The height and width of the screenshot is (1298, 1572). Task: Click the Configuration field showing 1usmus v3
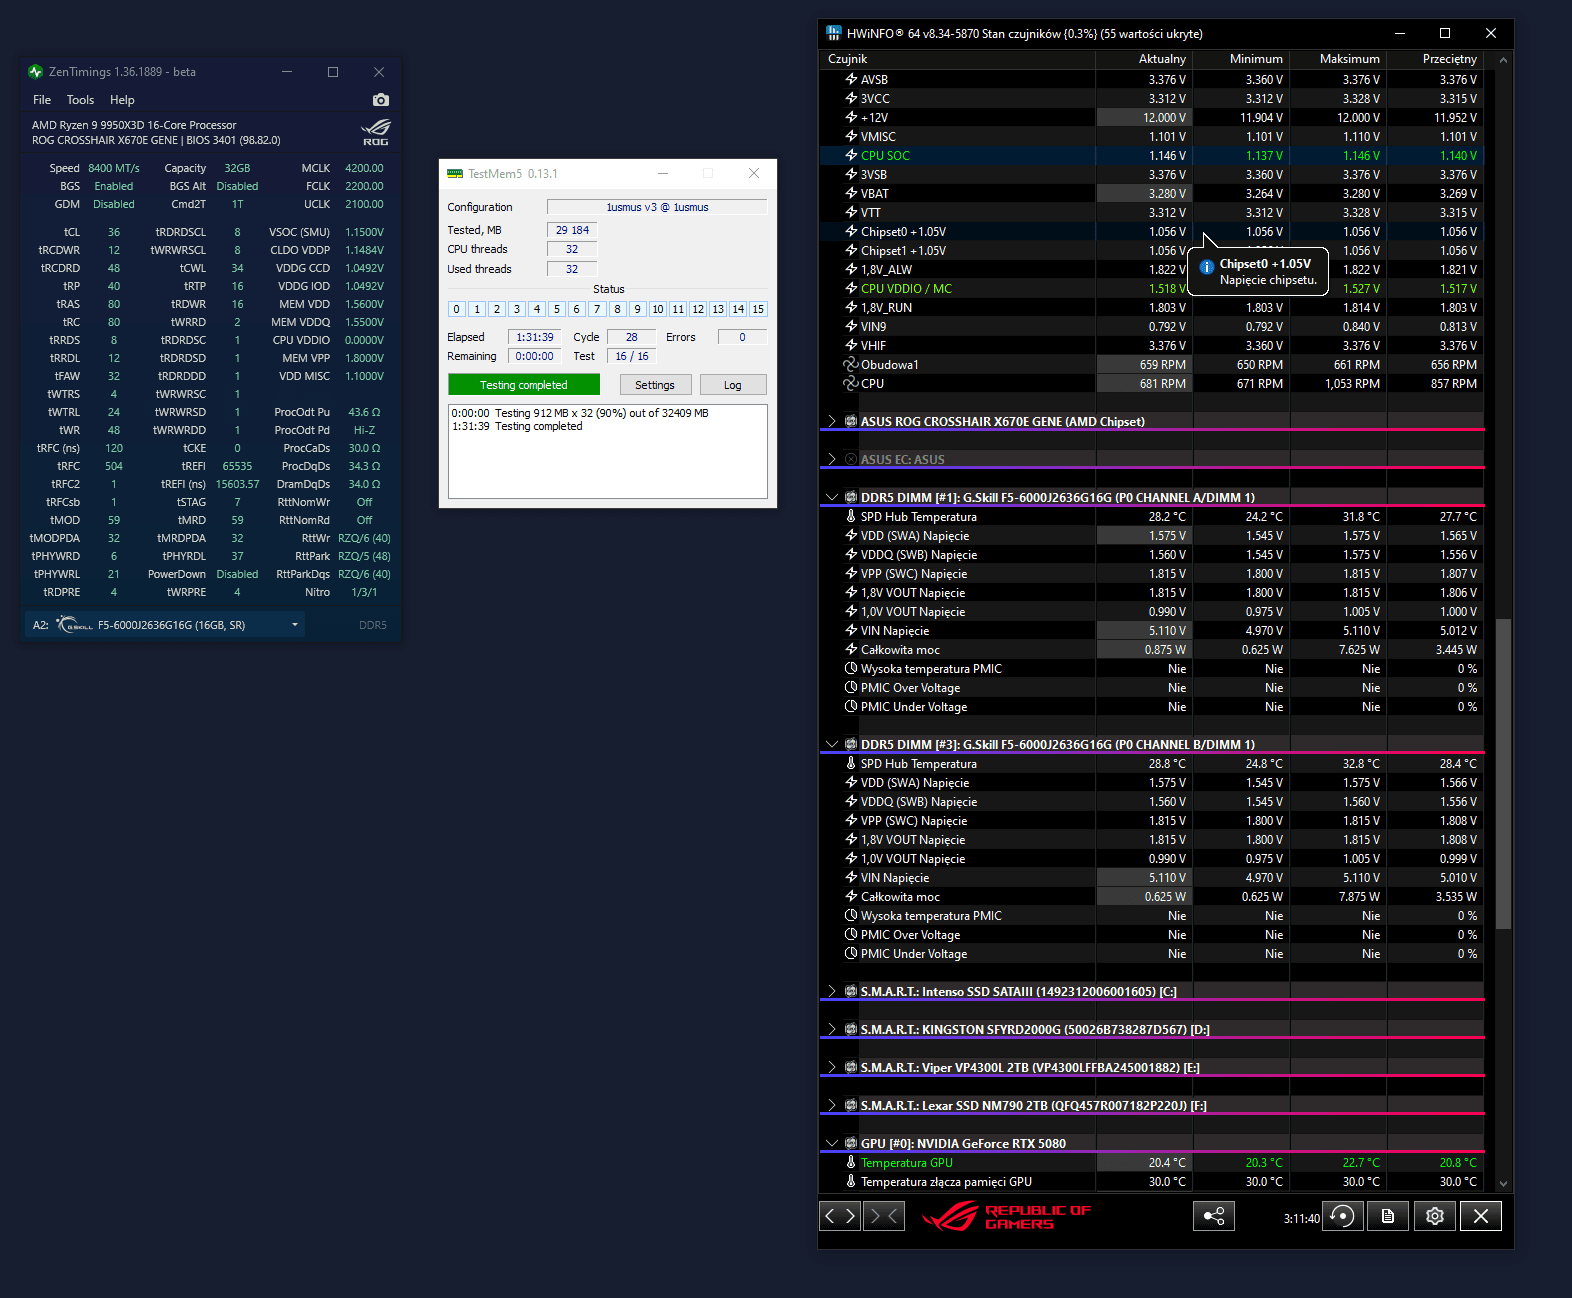click(657, 207)
